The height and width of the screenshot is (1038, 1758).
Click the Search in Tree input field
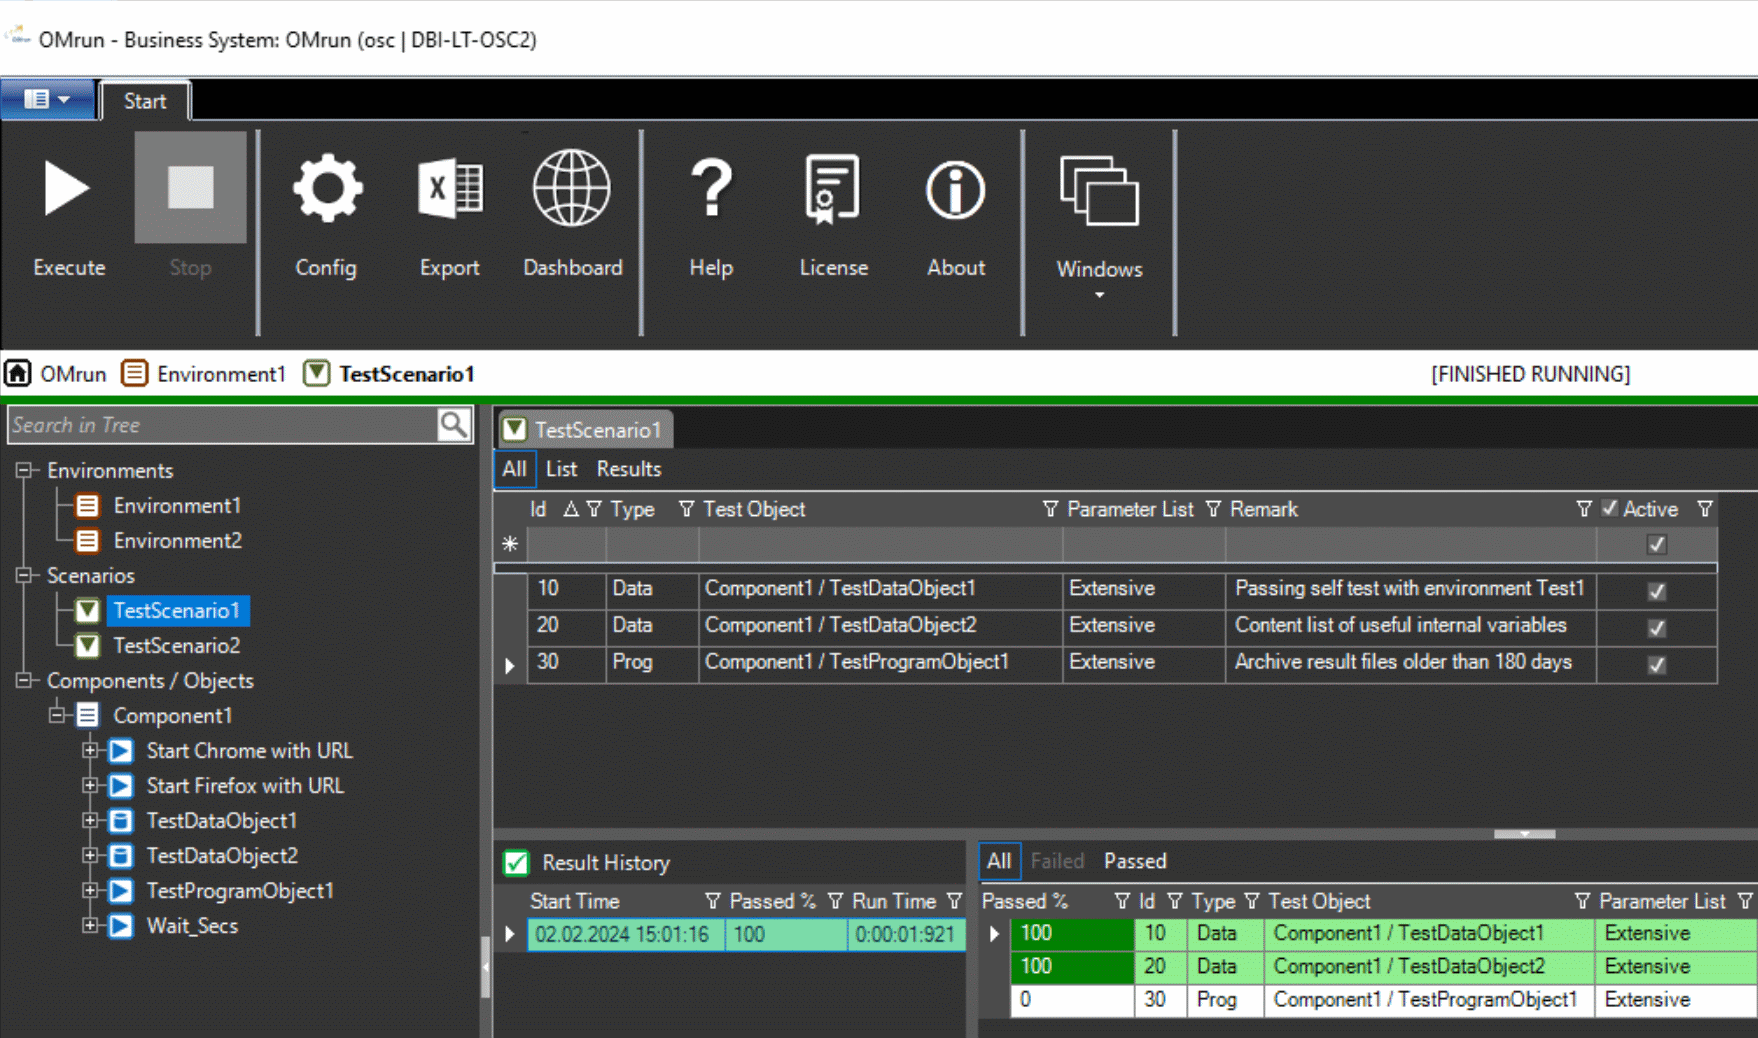click(220, 424)
